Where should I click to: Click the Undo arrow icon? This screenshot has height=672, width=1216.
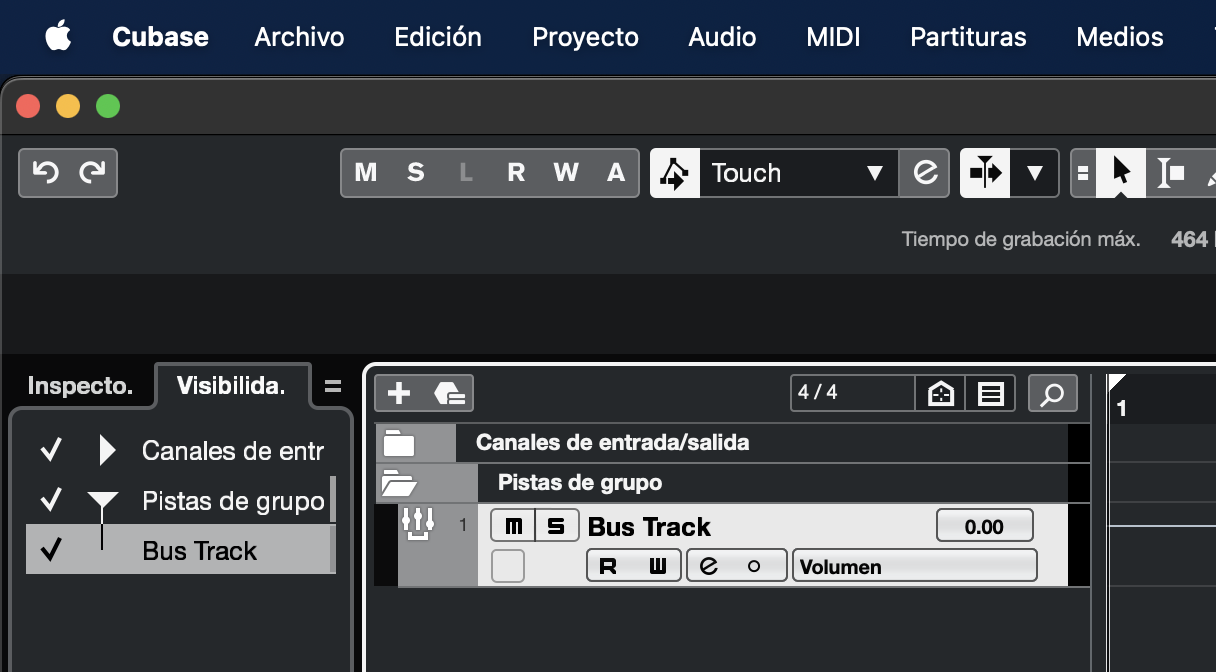(45, 173)
